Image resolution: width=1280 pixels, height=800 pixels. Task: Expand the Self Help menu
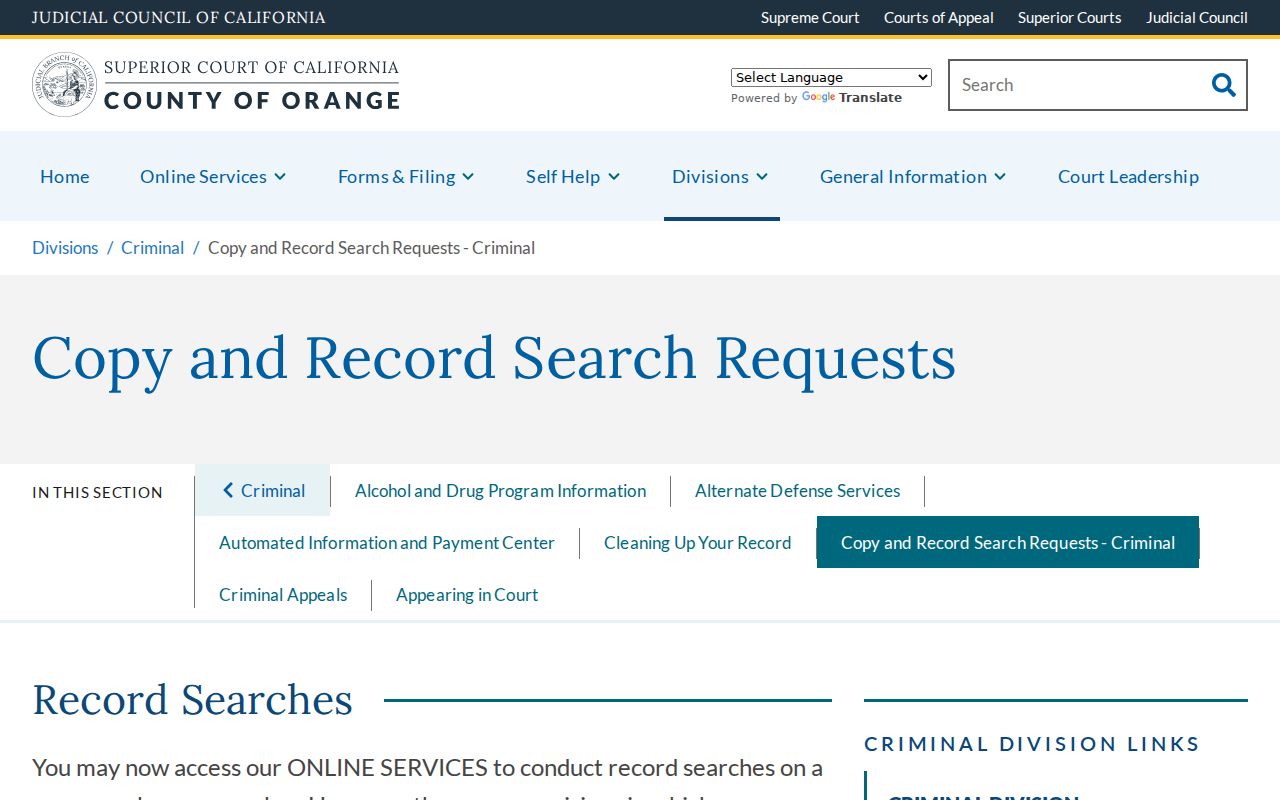click(x=573, y=176)
